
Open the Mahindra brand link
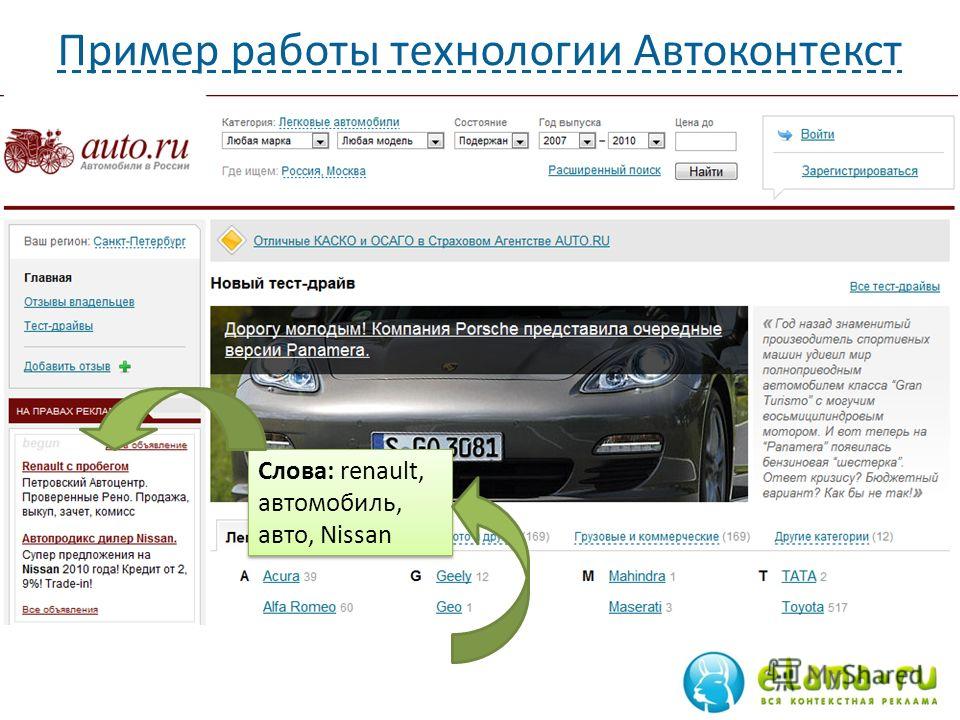[637, 576]
